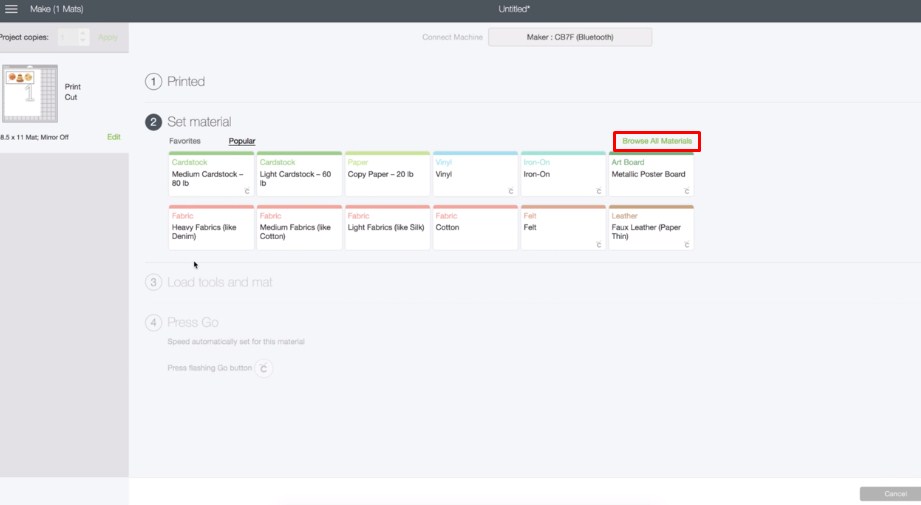The width and height of the screenshot is (921, 505).
Task: Select Light Fabrics (like Silk)
Action: [387, 227]
